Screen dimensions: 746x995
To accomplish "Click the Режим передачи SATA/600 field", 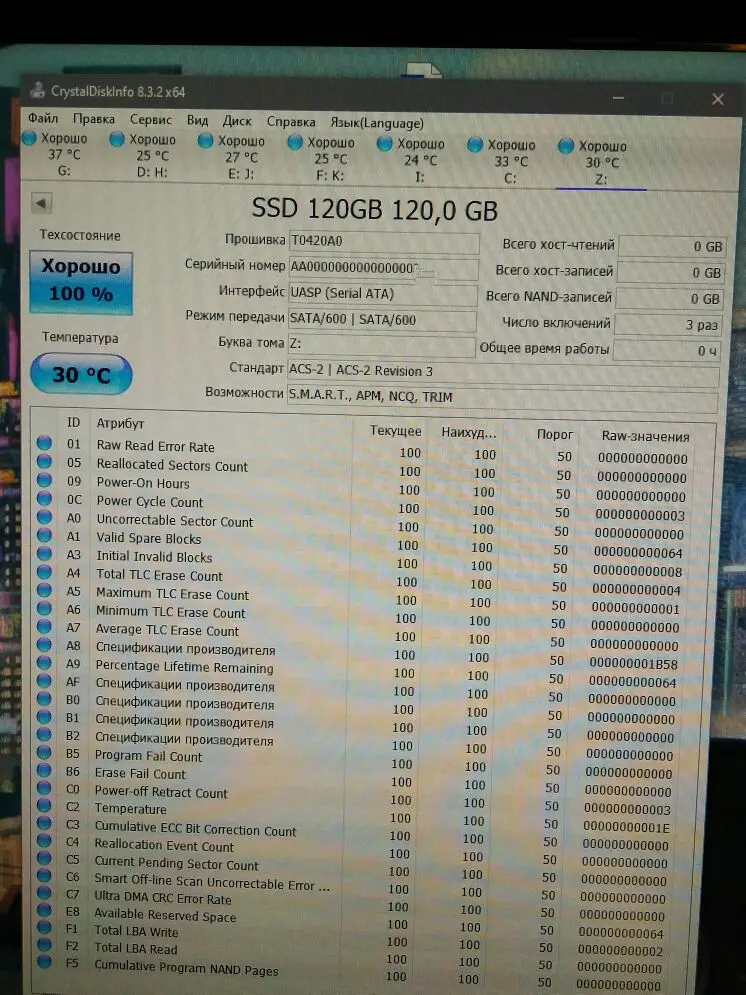I will click(x=382, y=320).
